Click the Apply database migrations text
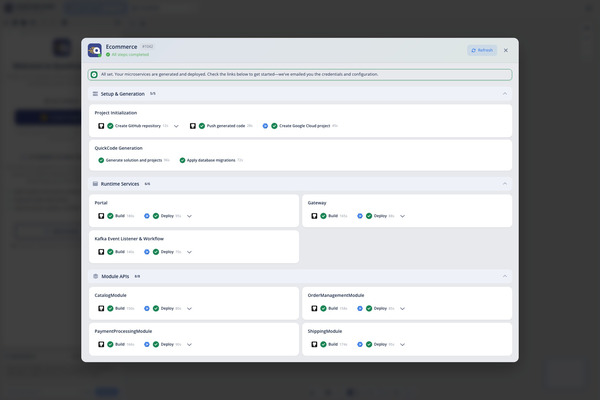The width and height of the screenshot is (600, 400). (211, 160)
